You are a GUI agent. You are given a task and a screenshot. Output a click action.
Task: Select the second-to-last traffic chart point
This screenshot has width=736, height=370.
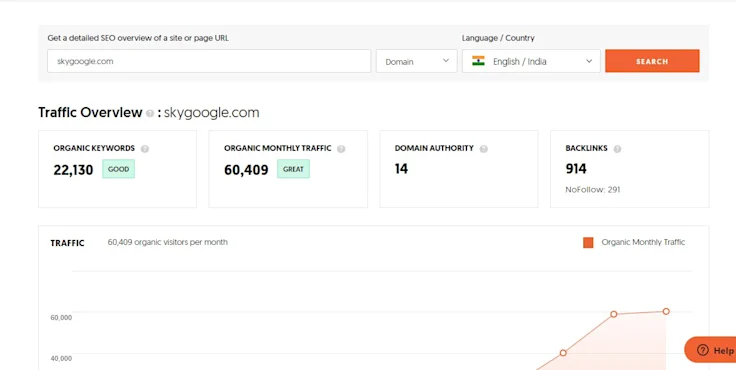click(613, 314)
